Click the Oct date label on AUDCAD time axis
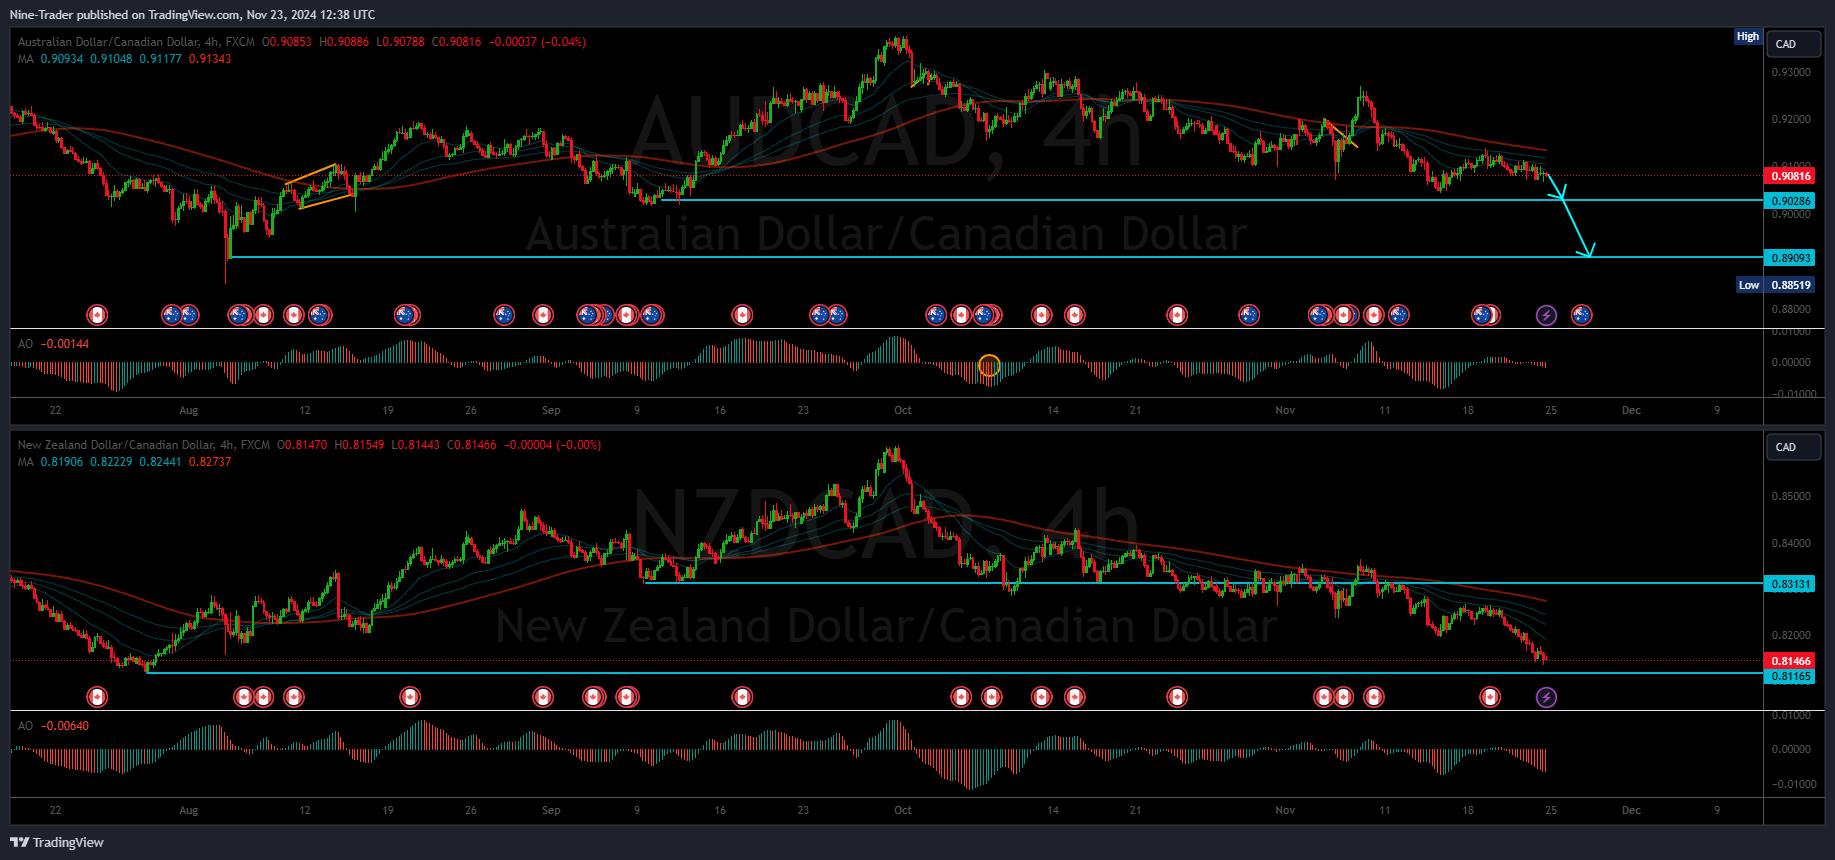1835x860 pixels. pyautogui.click(x=903, y=410)
